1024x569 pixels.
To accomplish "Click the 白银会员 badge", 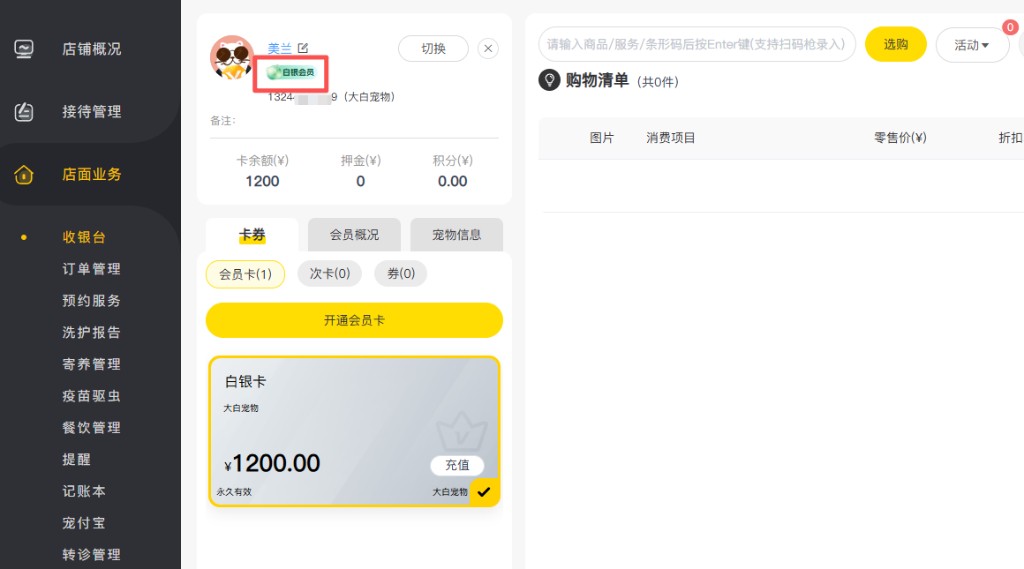I will [291, 72].
